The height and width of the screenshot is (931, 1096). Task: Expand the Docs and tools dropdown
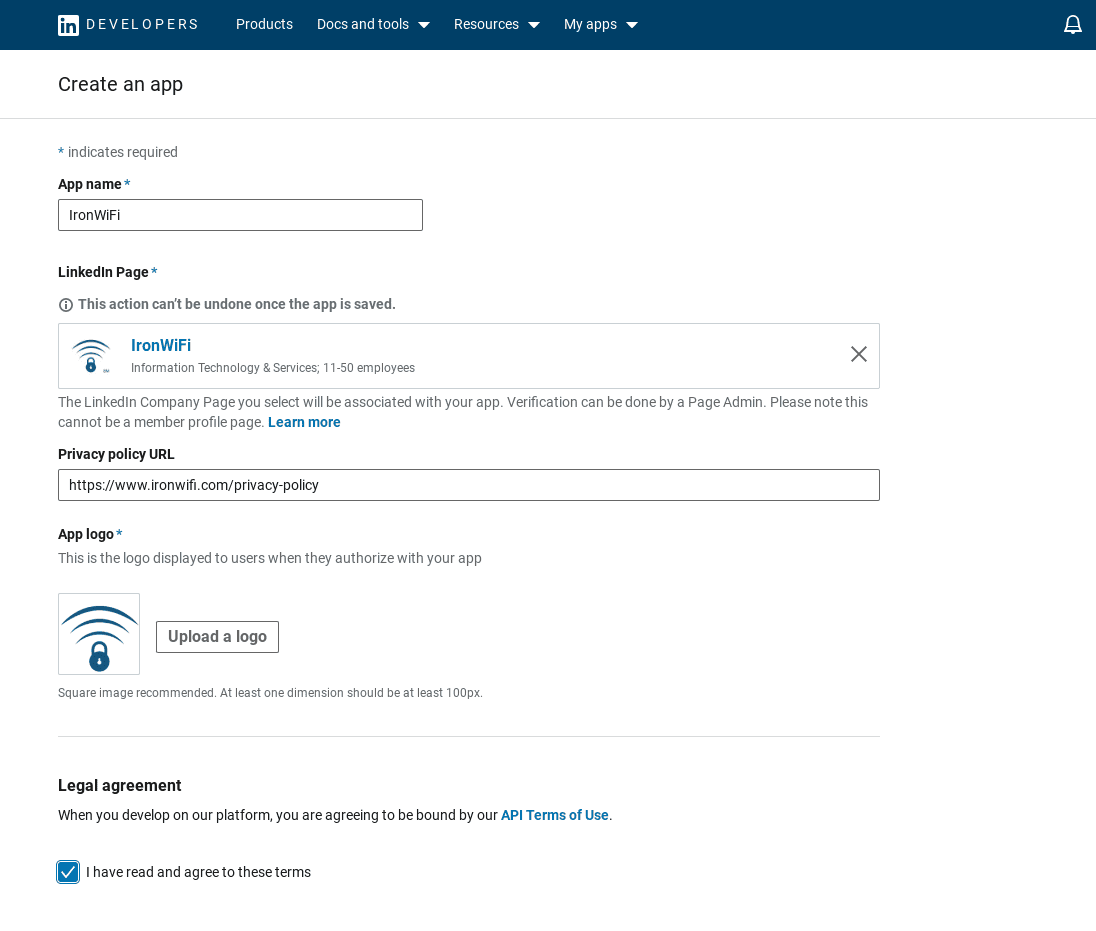tap(373, 24)
